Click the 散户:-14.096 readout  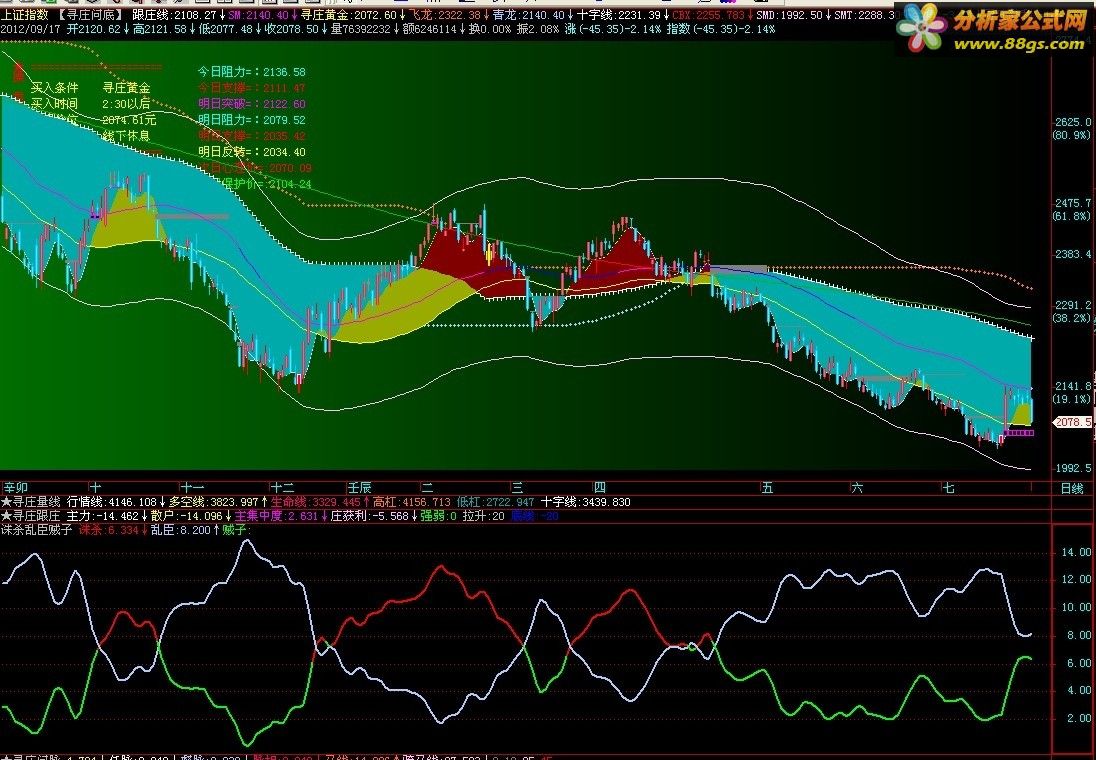pyautogui.click(x=187, y=516)
